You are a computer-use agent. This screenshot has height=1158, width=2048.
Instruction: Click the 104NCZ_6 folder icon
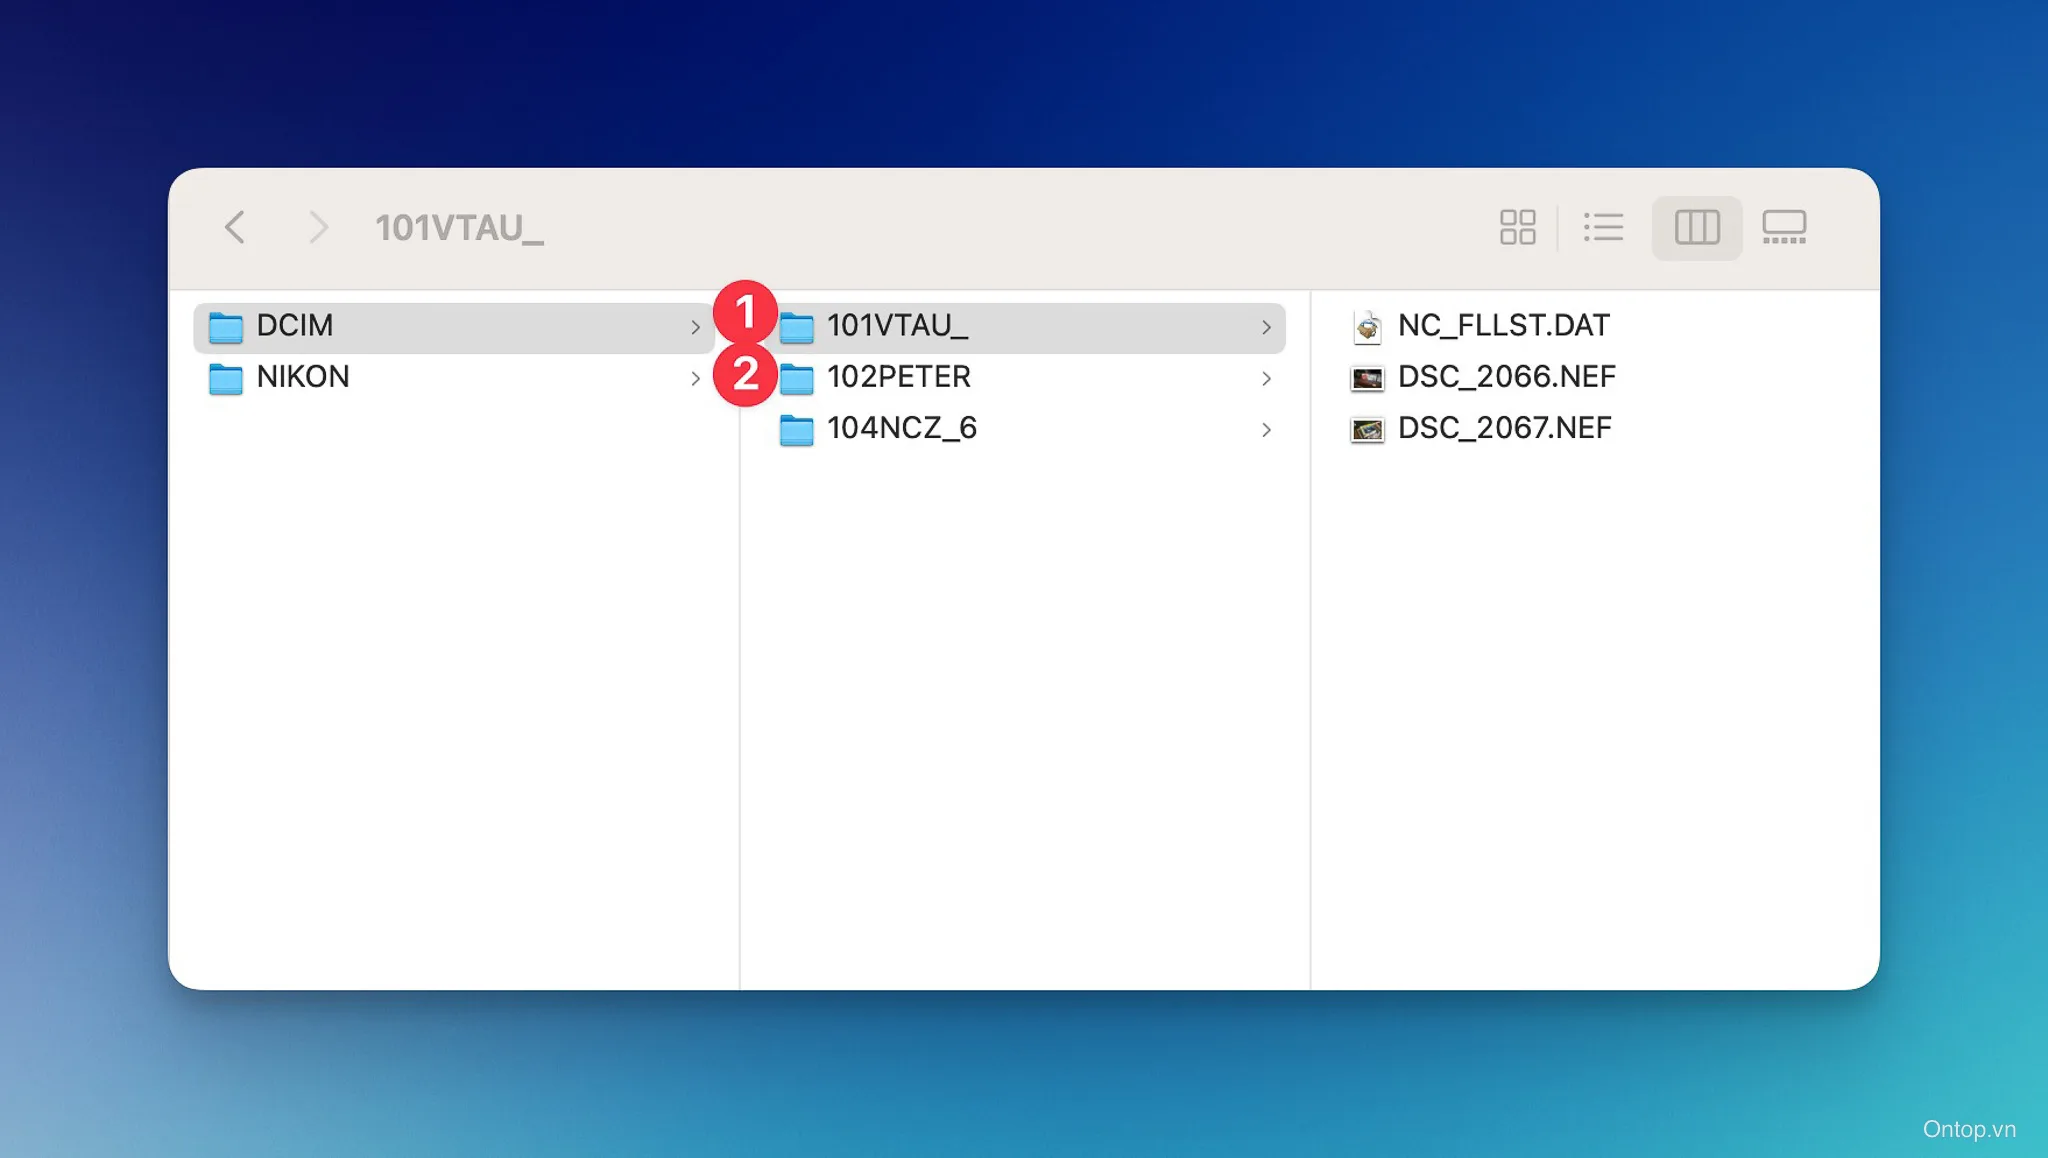796,429
